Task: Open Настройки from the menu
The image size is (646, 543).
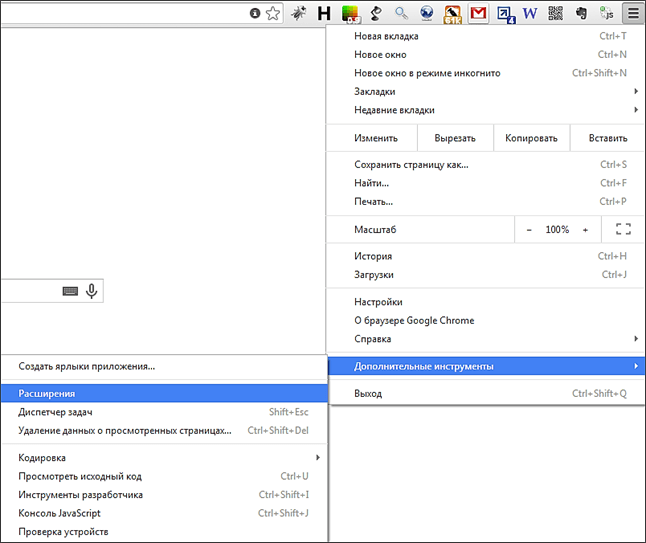Action: pos(378,302)
